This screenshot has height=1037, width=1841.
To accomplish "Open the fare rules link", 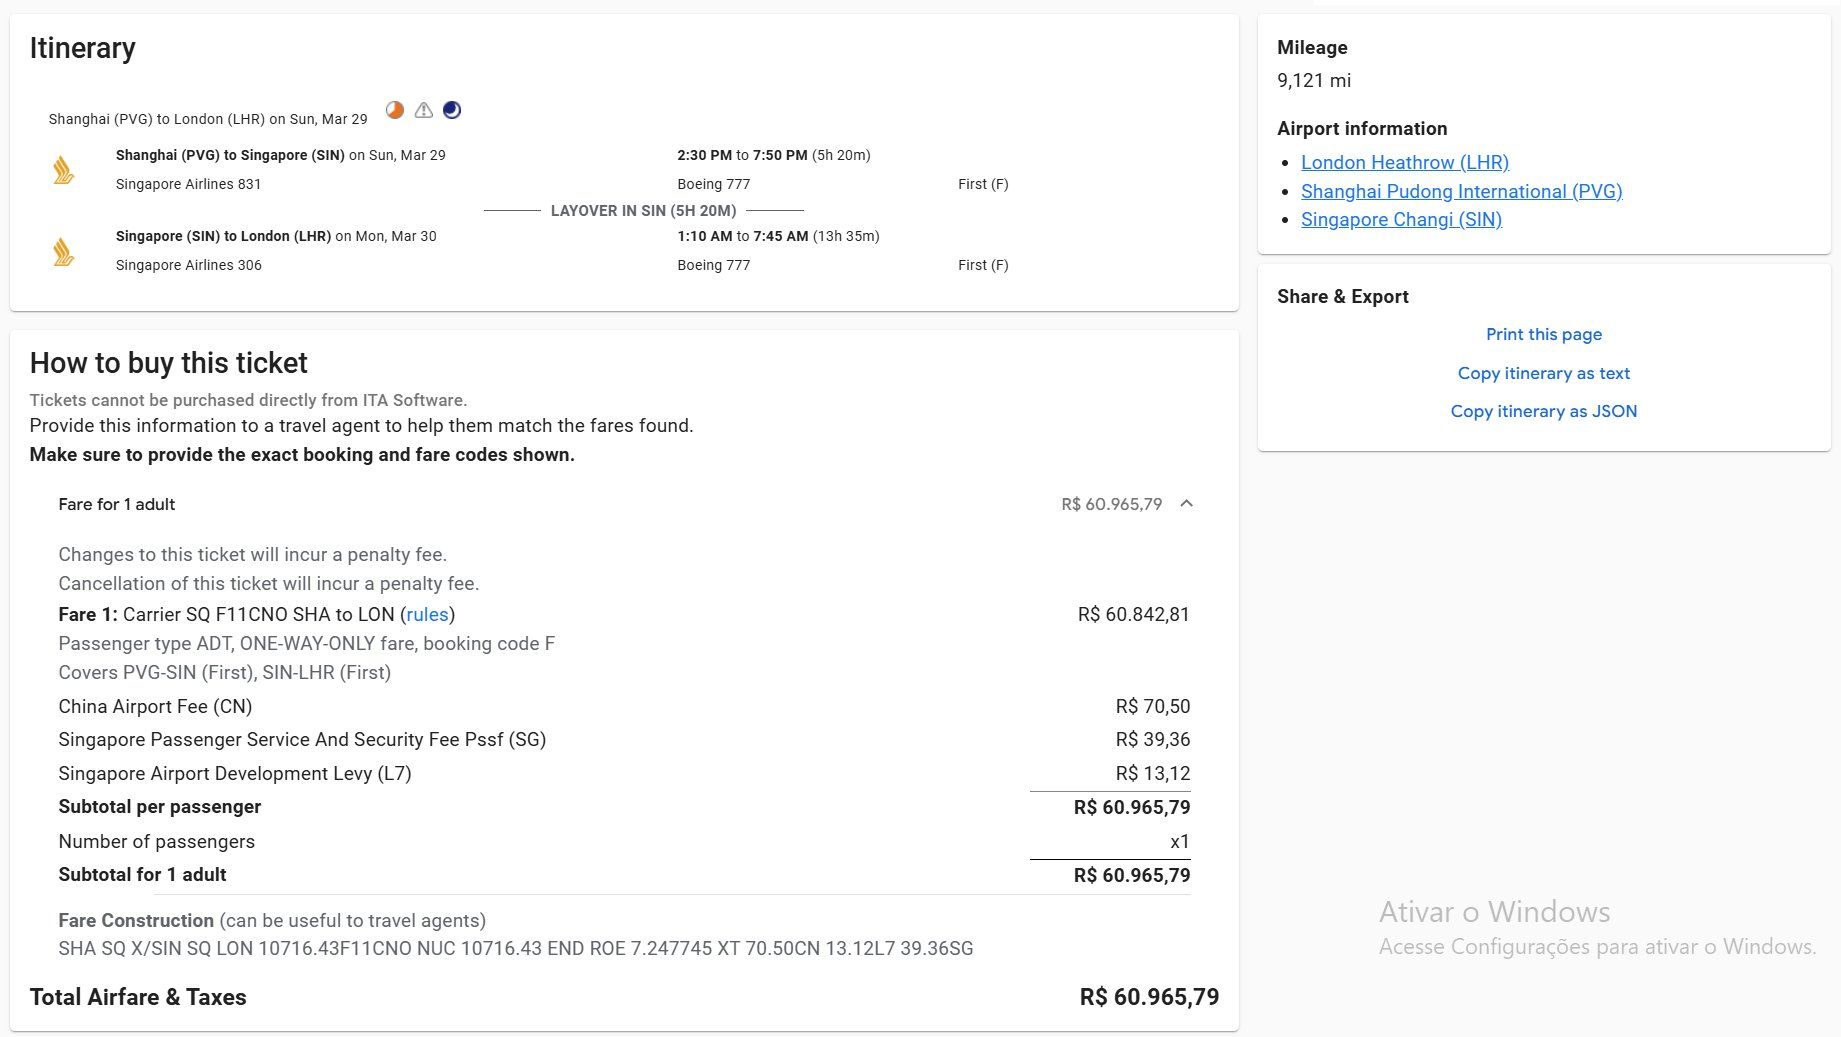I will pos(427,614).
